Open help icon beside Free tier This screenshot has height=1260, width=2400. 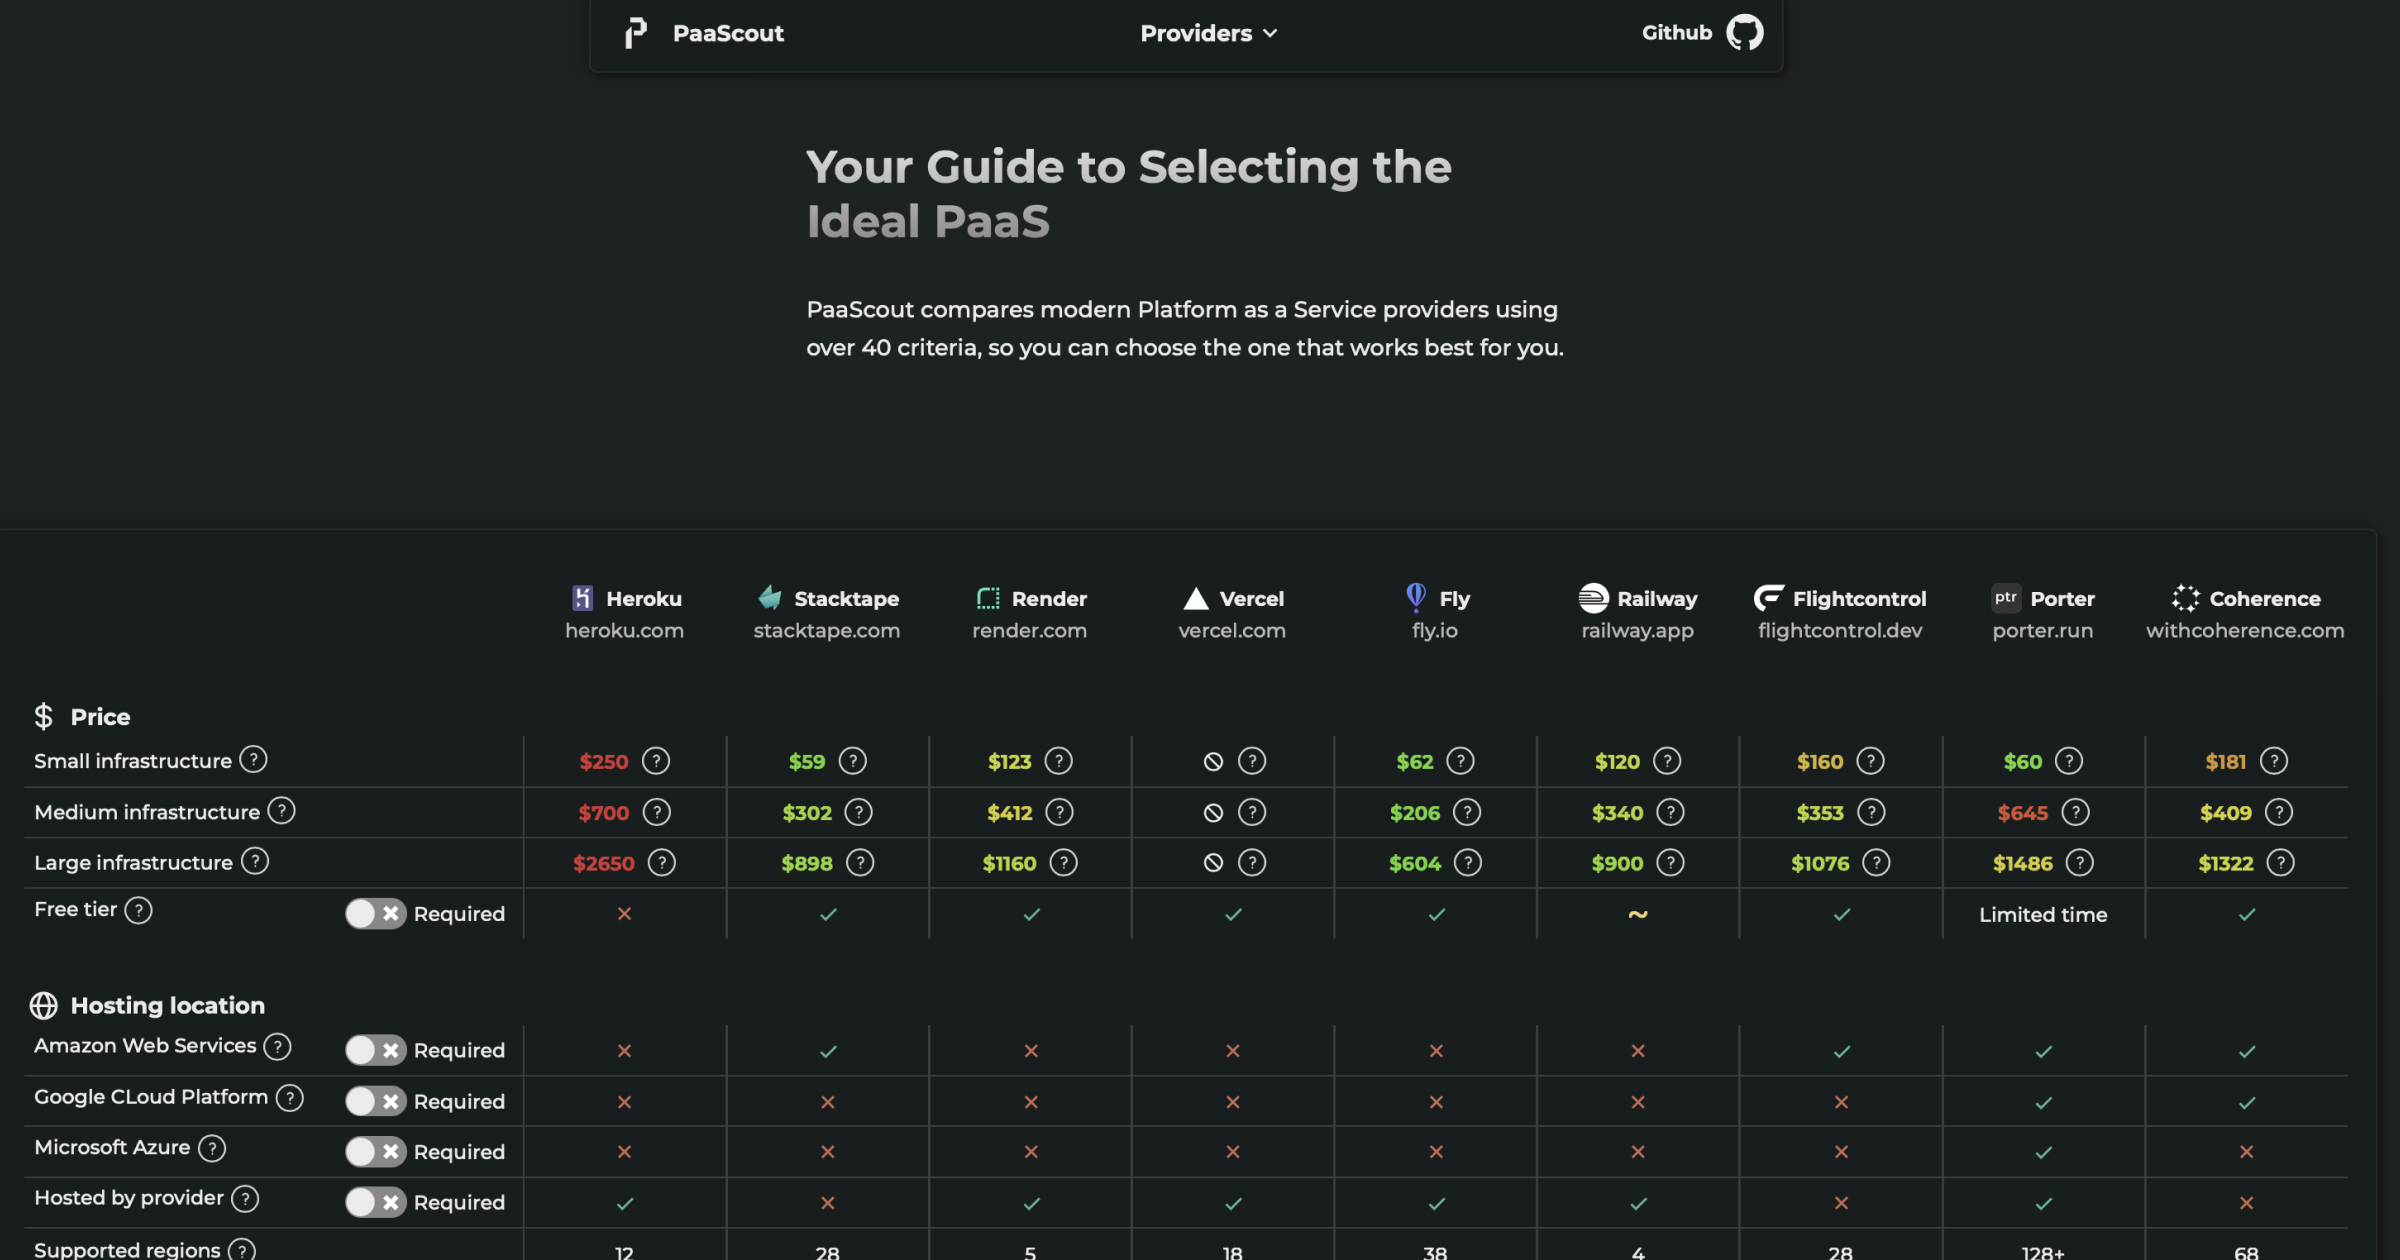pyautogui.click(x=139, y=910)
